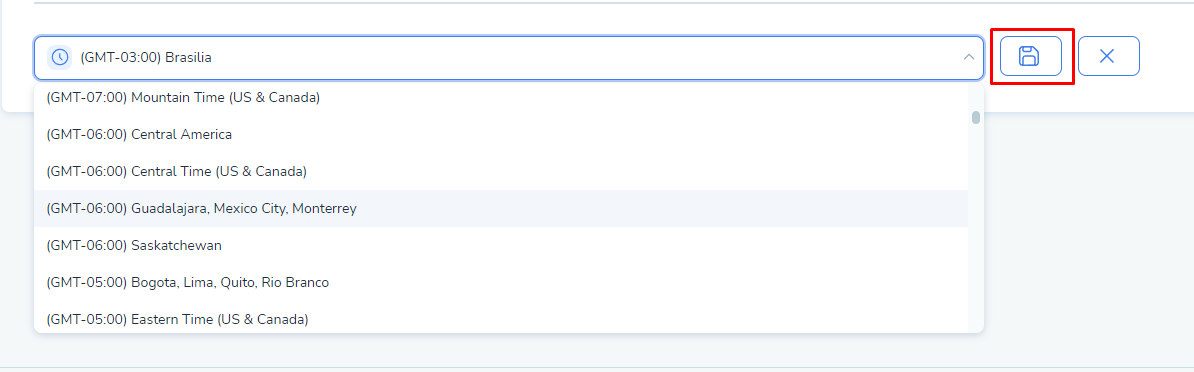
Task: Select (GMT-07:00) Mountain Time (US & Canada)
Action: coord(501,97)
